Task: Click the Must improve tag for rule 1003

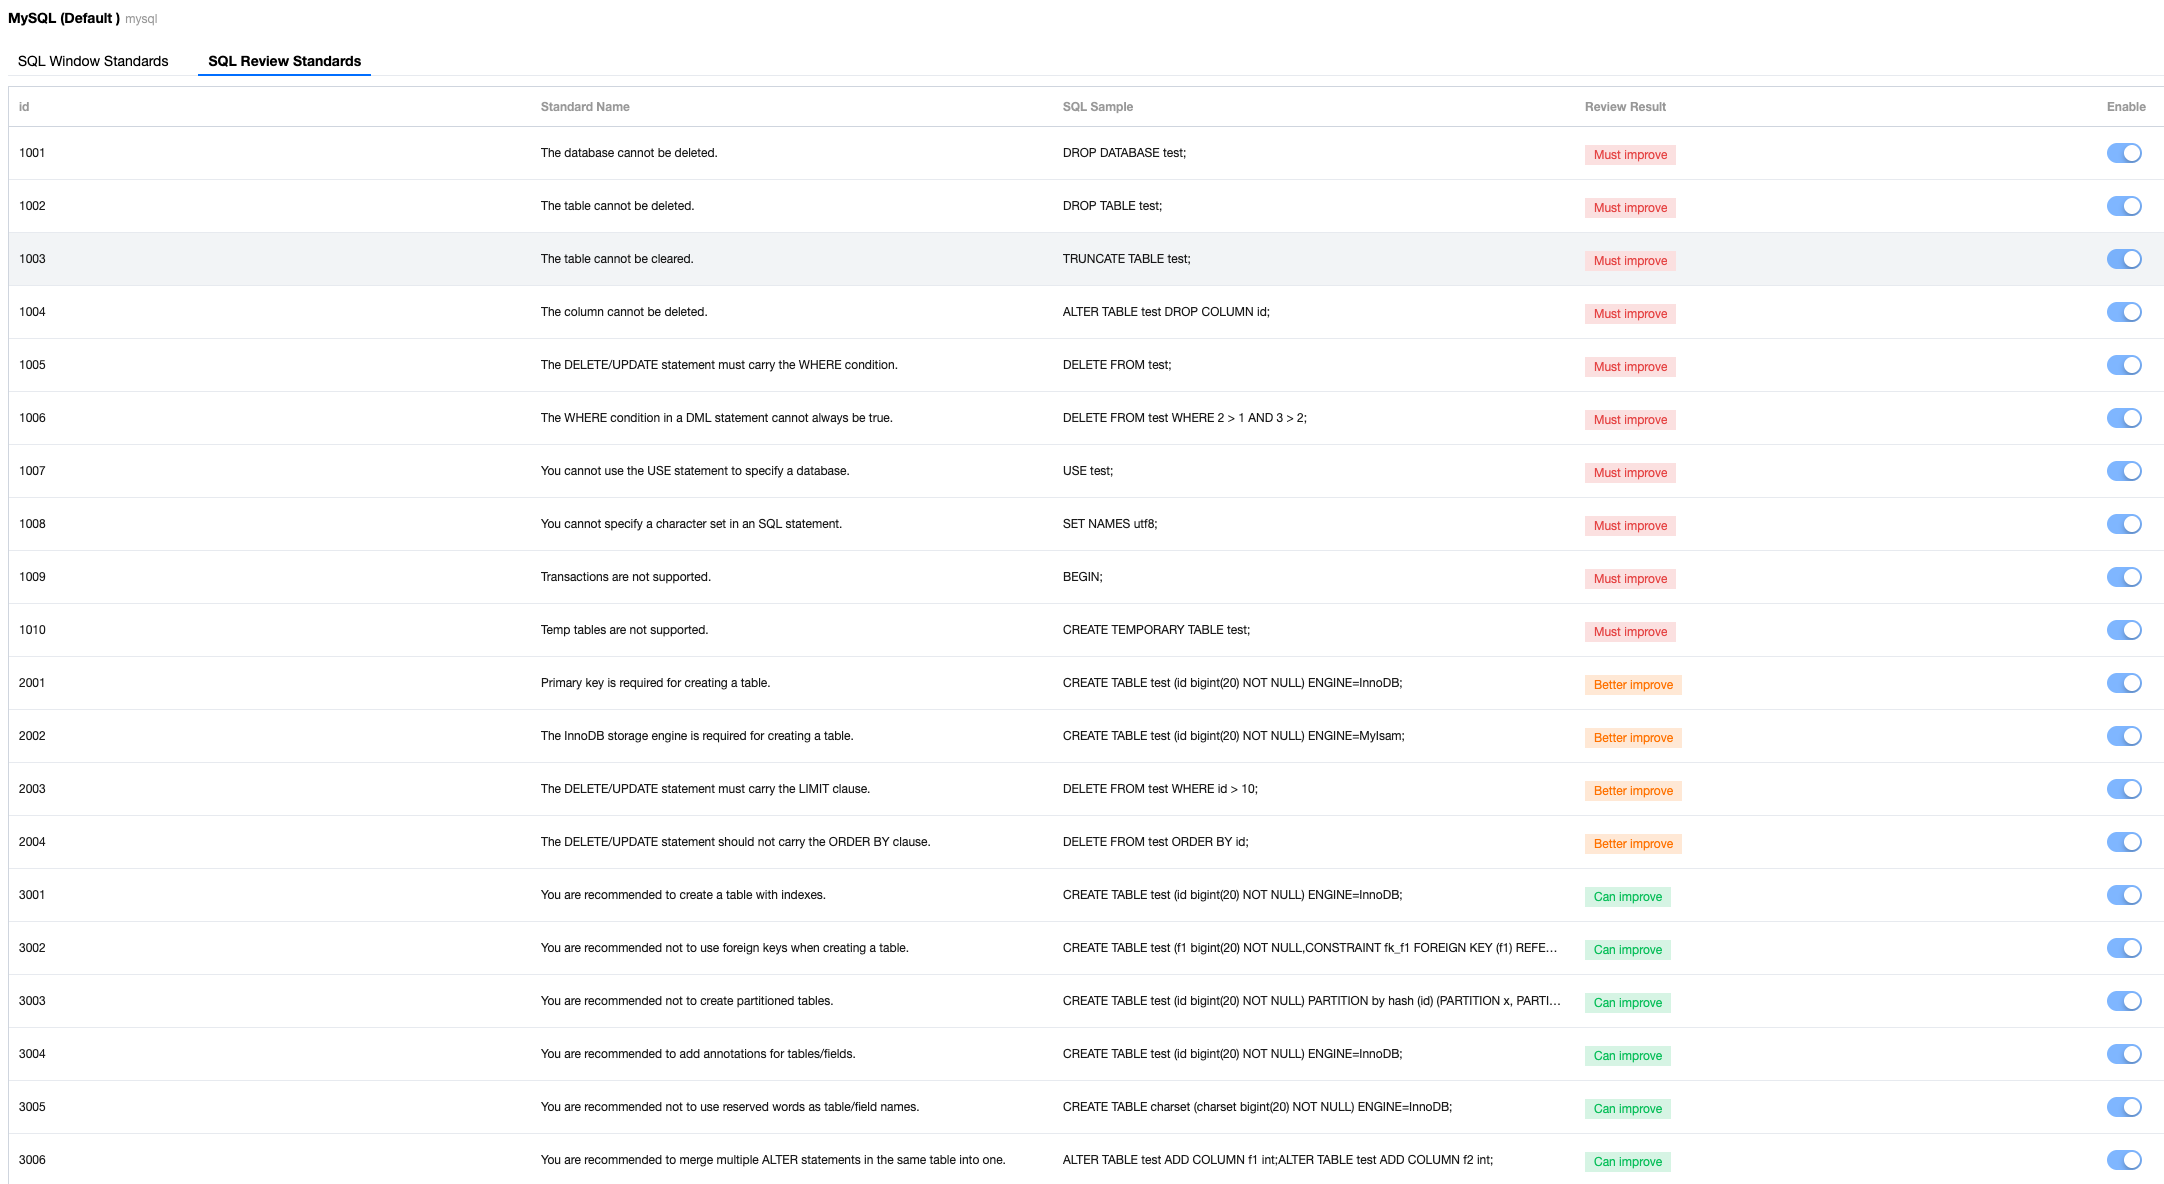Action: [1630, 261]
